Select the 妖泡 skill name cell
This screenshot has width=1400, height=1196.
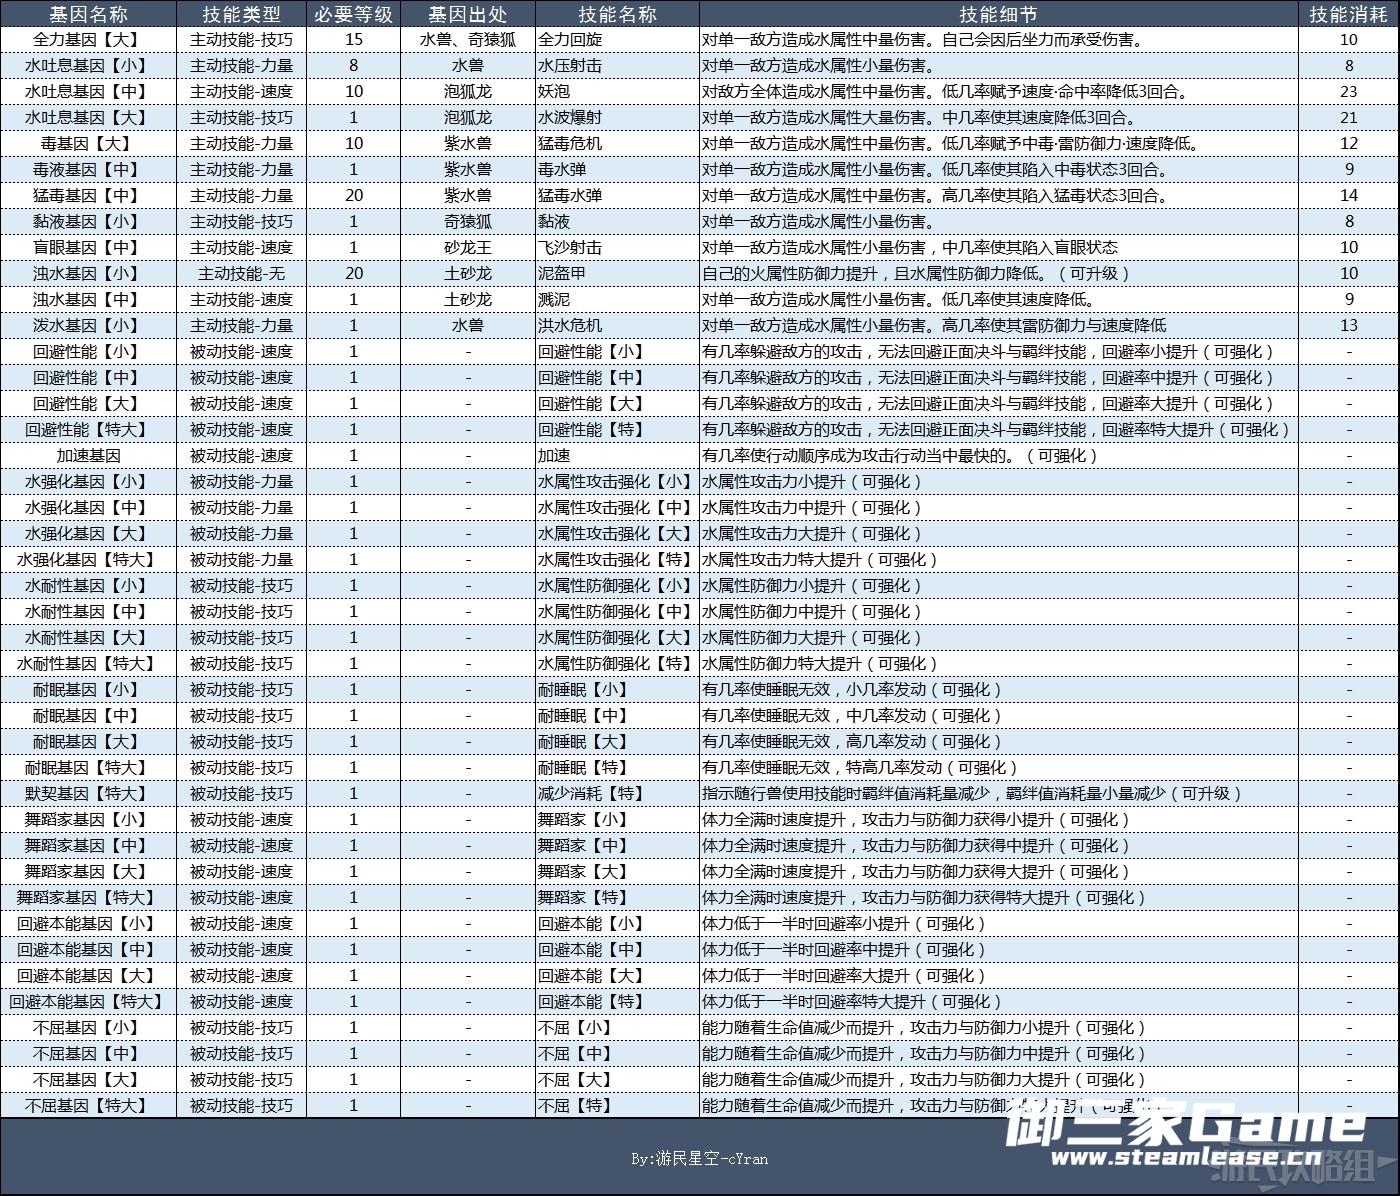tap(555, 92)
